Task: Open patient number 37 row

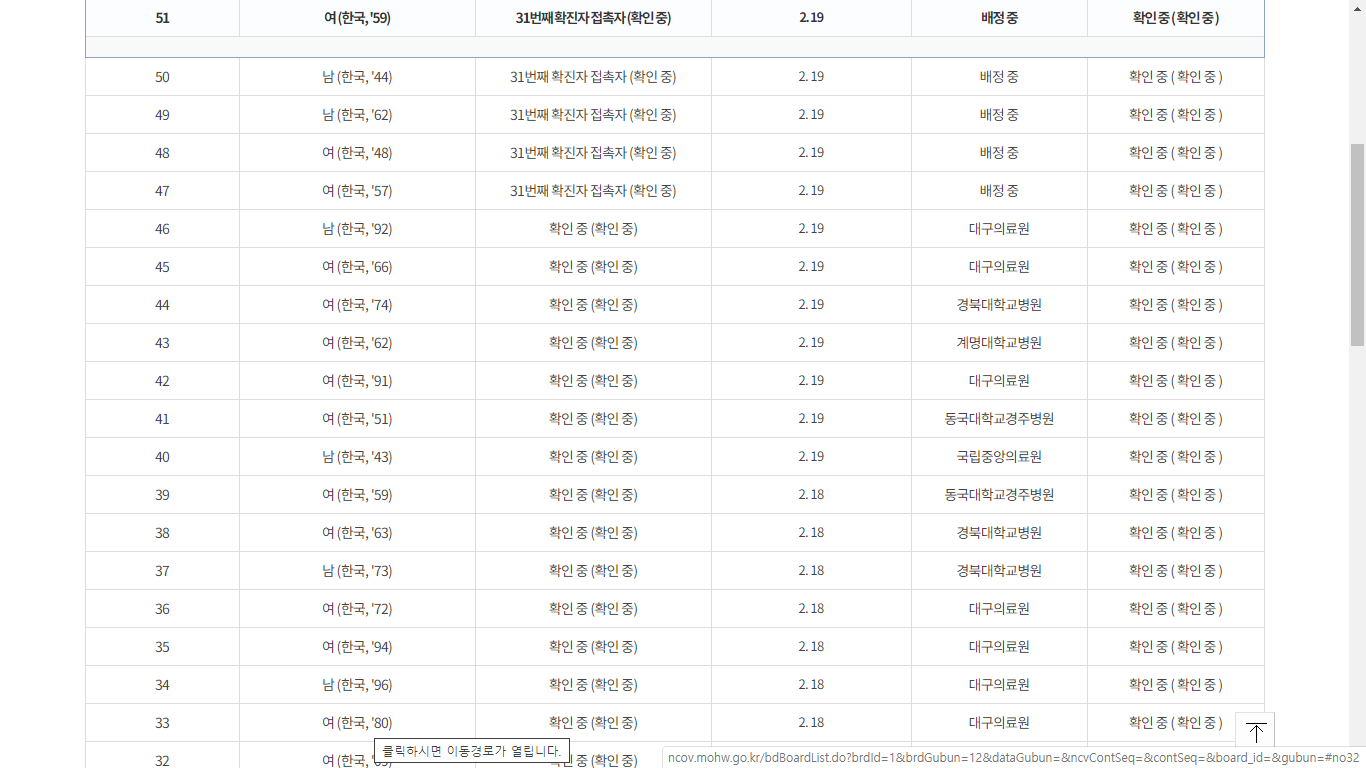Action: click(162, 571)
